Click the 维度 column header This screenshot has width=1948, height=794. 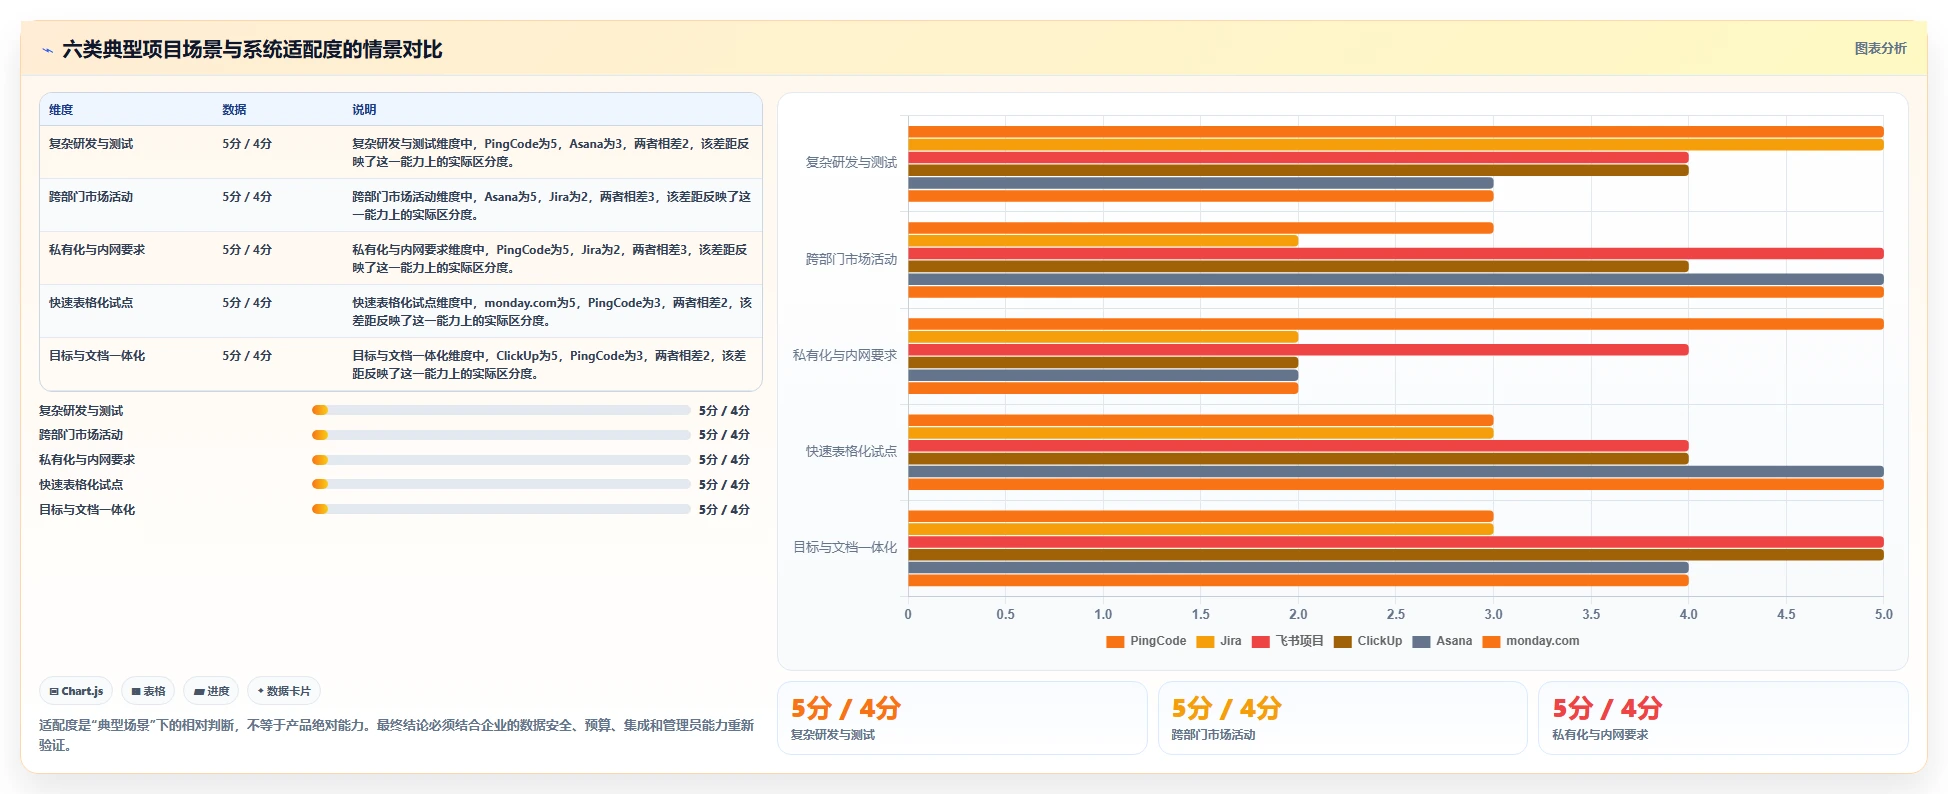coord(61,110)
